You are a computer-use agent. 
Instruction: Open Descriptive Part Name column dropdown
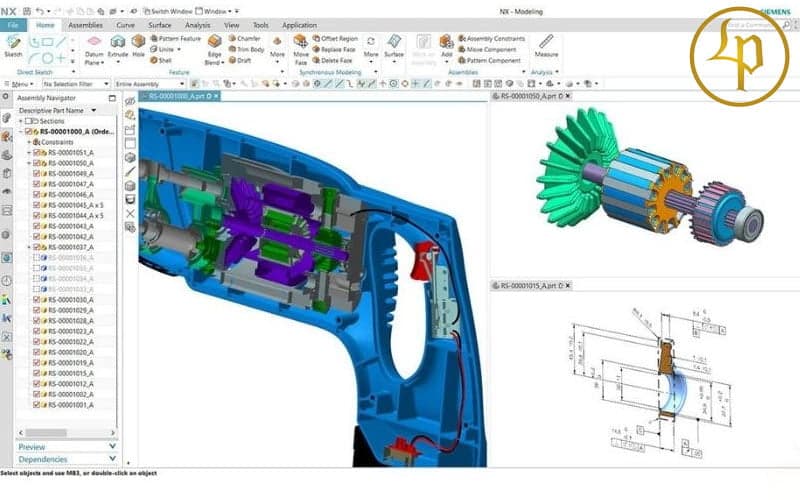(x=94, y=111)
